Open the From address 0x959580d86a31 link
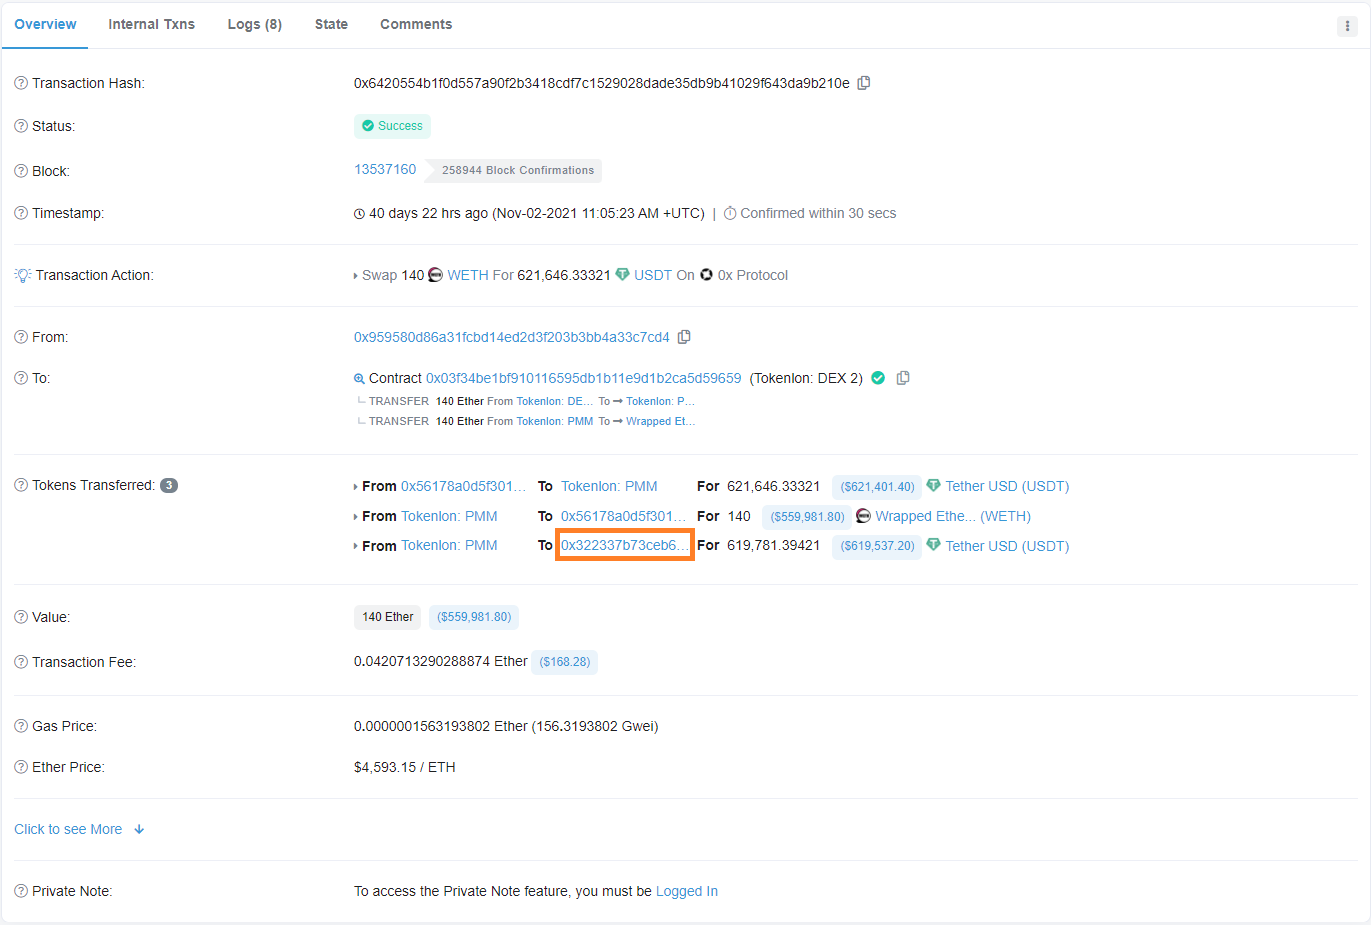The image size is (1371, 925). click(x=512, y=337)
